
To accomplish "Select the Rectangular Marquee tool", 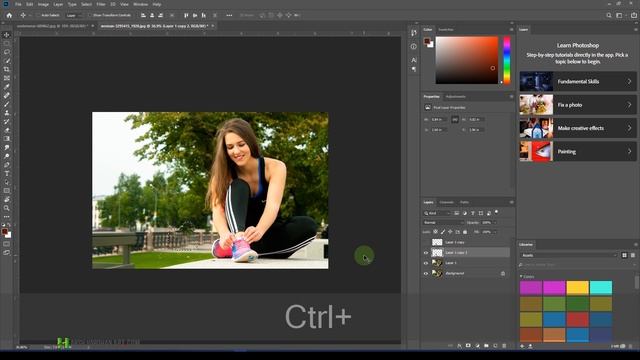I will coord(7,43).
